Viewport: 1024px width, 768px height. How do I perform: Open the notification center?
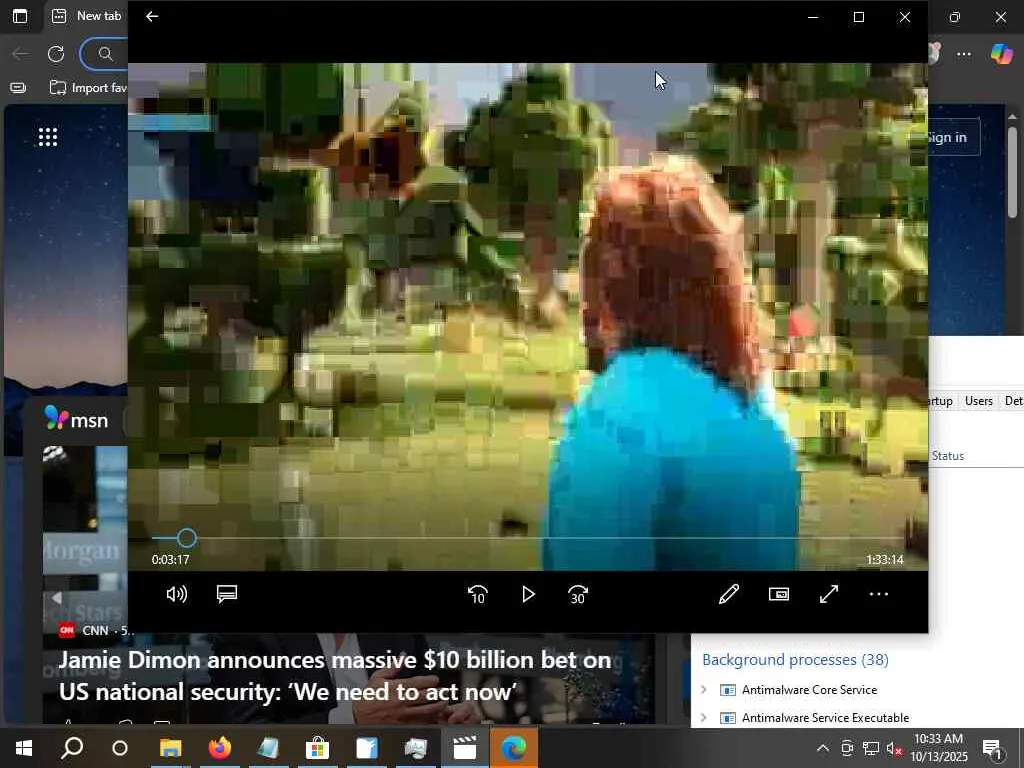point(992,748)
